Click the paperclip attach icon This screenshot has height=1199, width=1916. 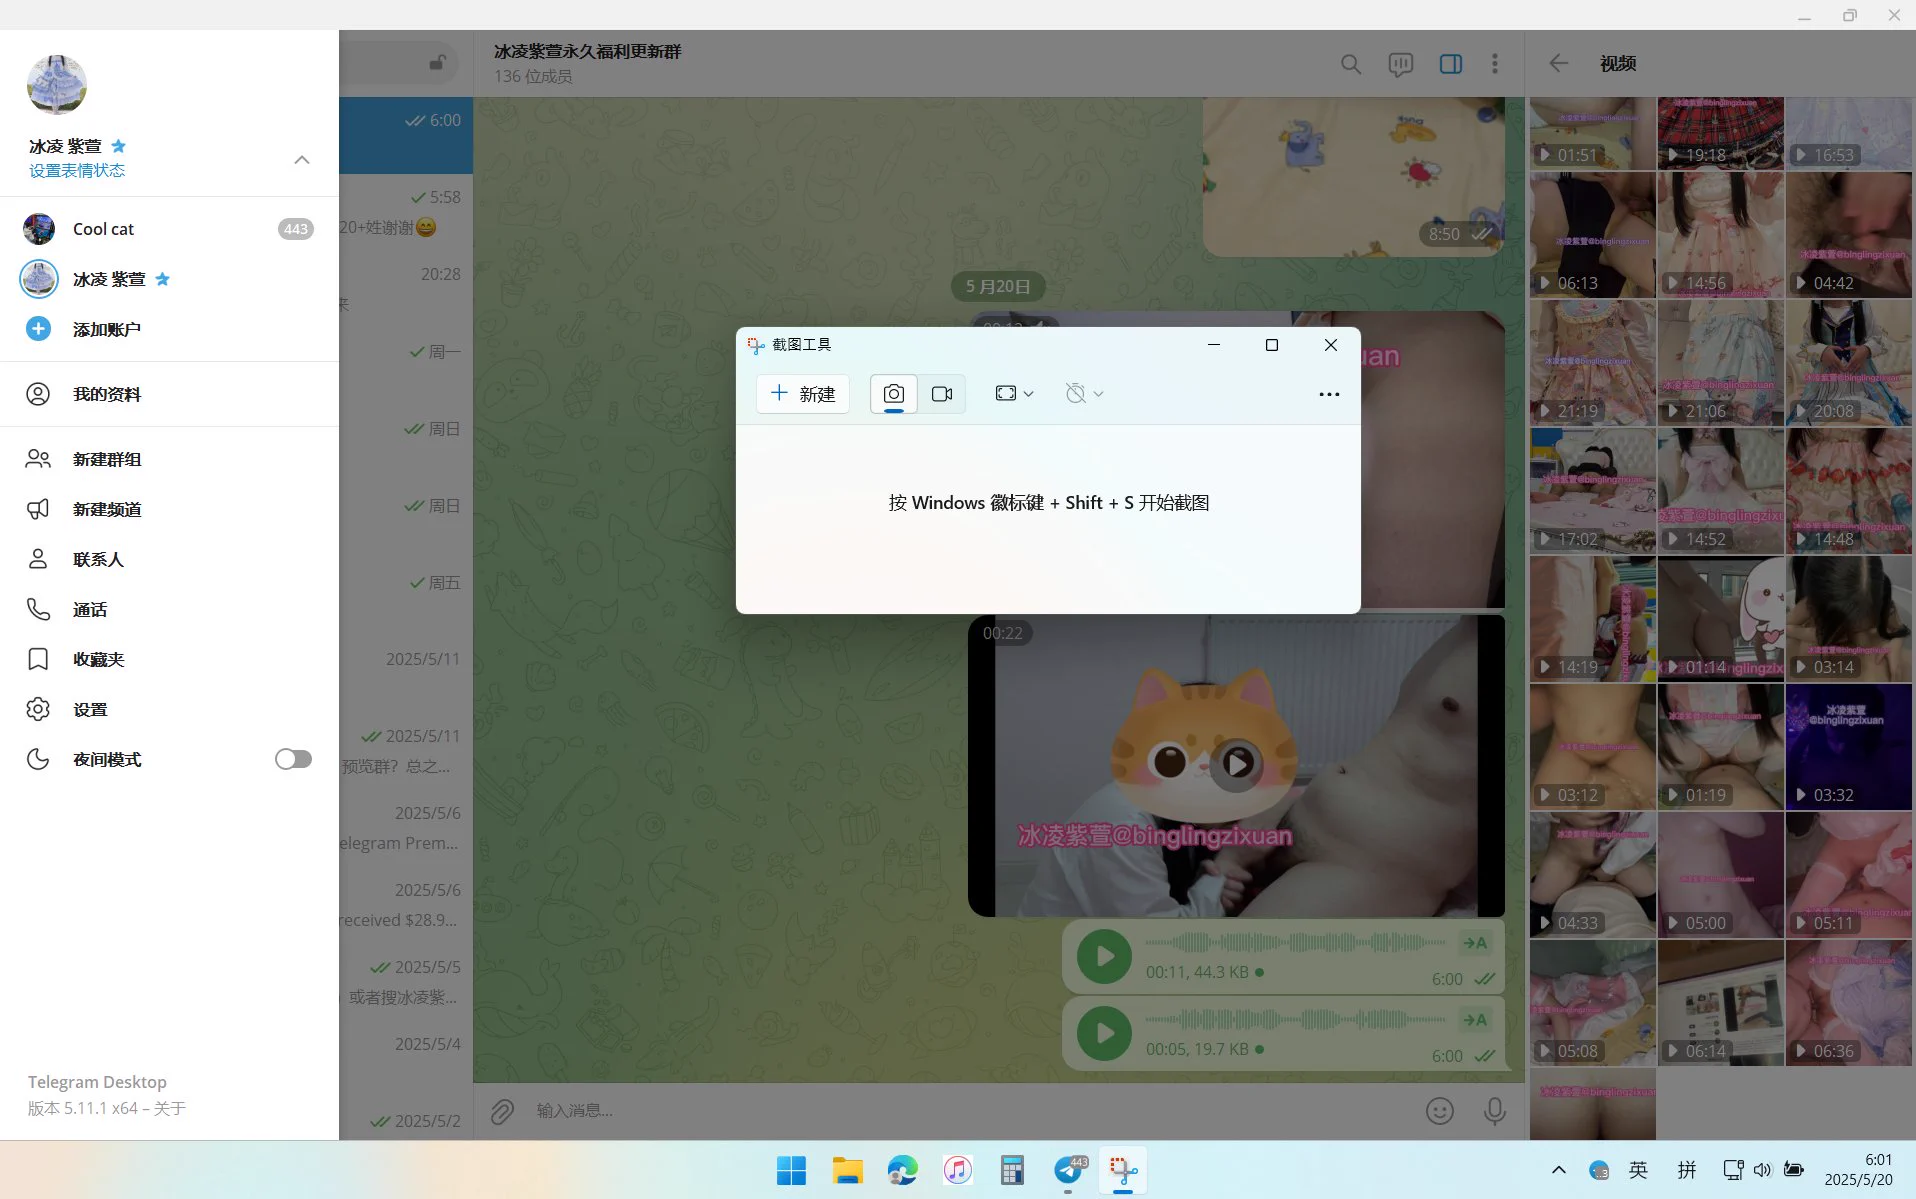[x=502, y=1111]
